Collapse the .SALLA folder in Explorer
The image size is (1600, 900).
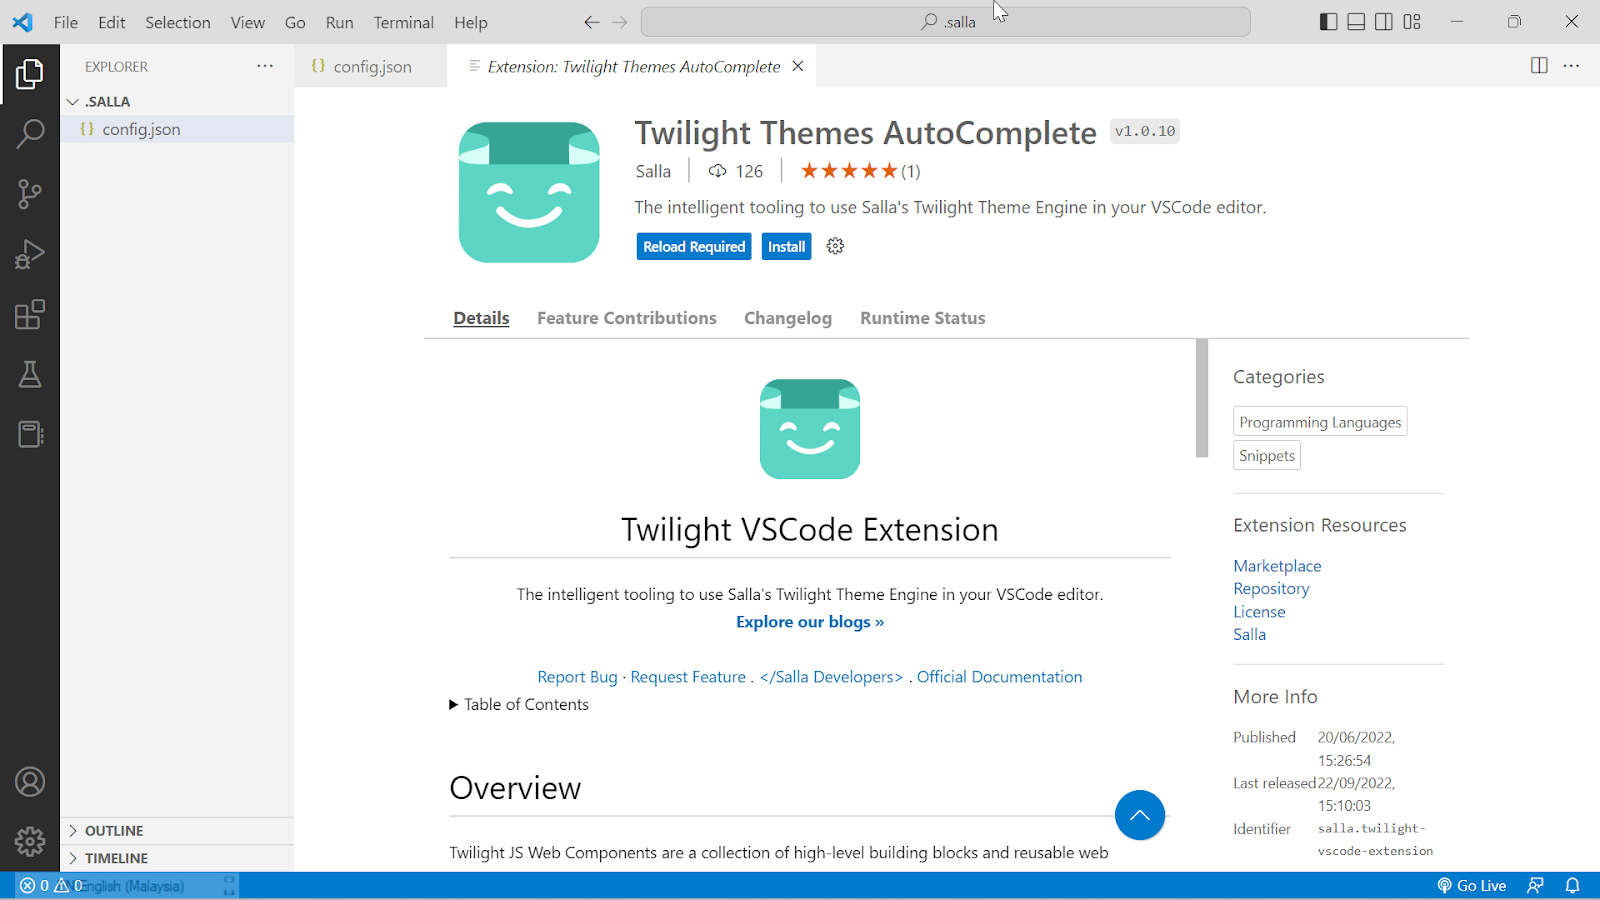pos(72,101)
